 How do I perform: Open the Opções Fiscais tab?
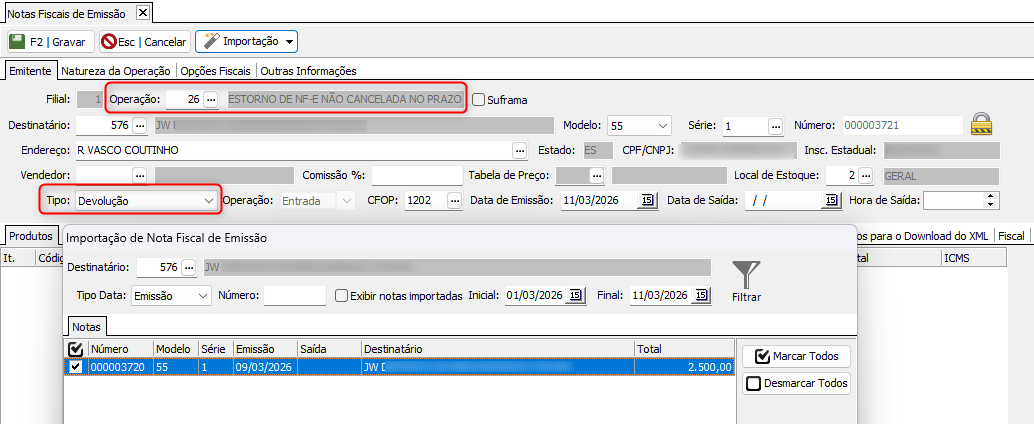pos(217,71)
